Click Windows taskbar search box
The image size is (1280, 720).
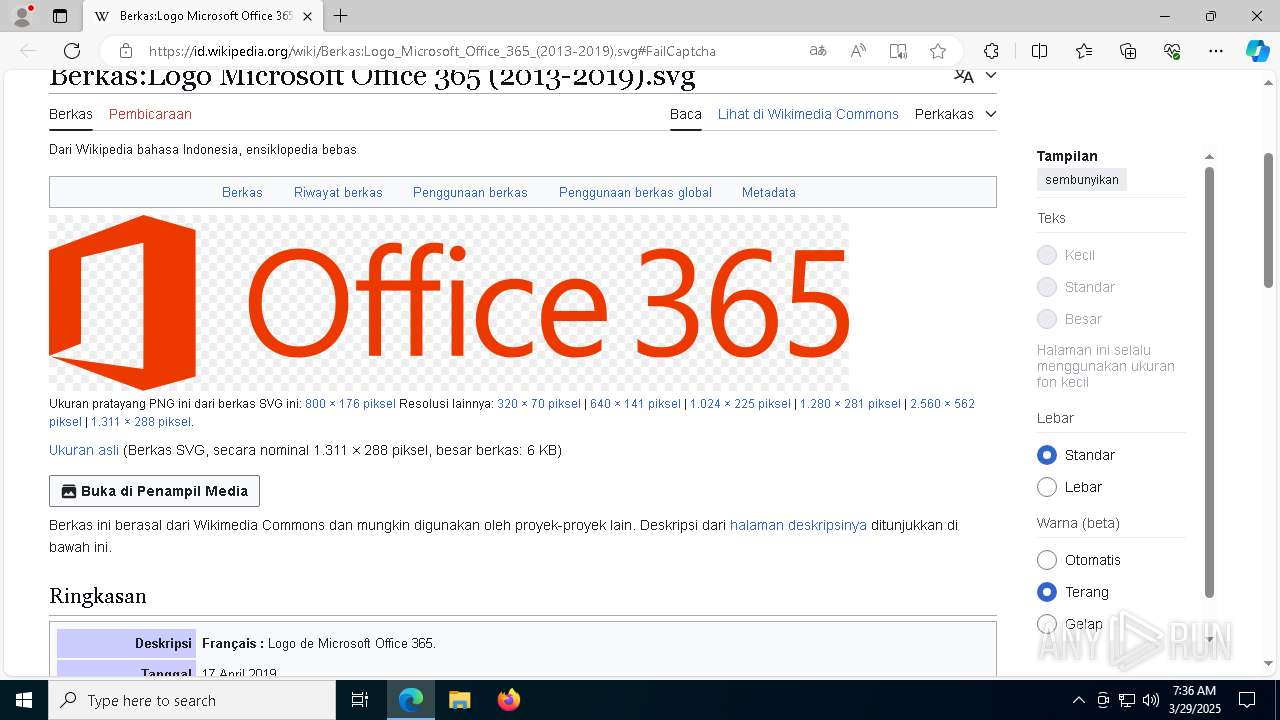click(192, 700)
